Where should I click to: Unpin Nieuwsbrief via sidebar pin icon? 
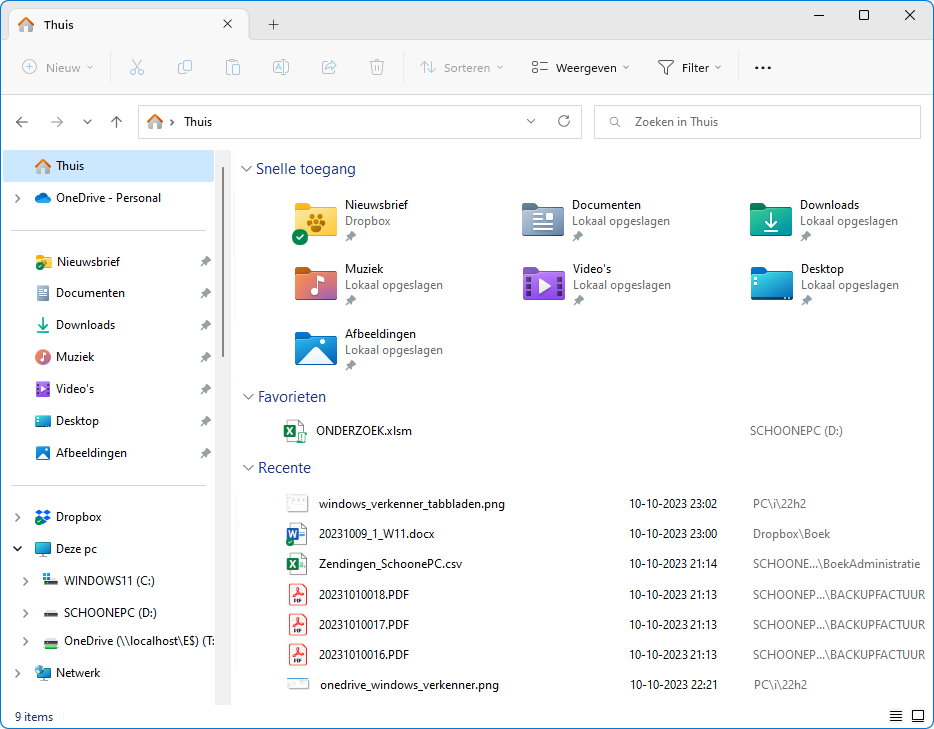[x=206, y=261]
